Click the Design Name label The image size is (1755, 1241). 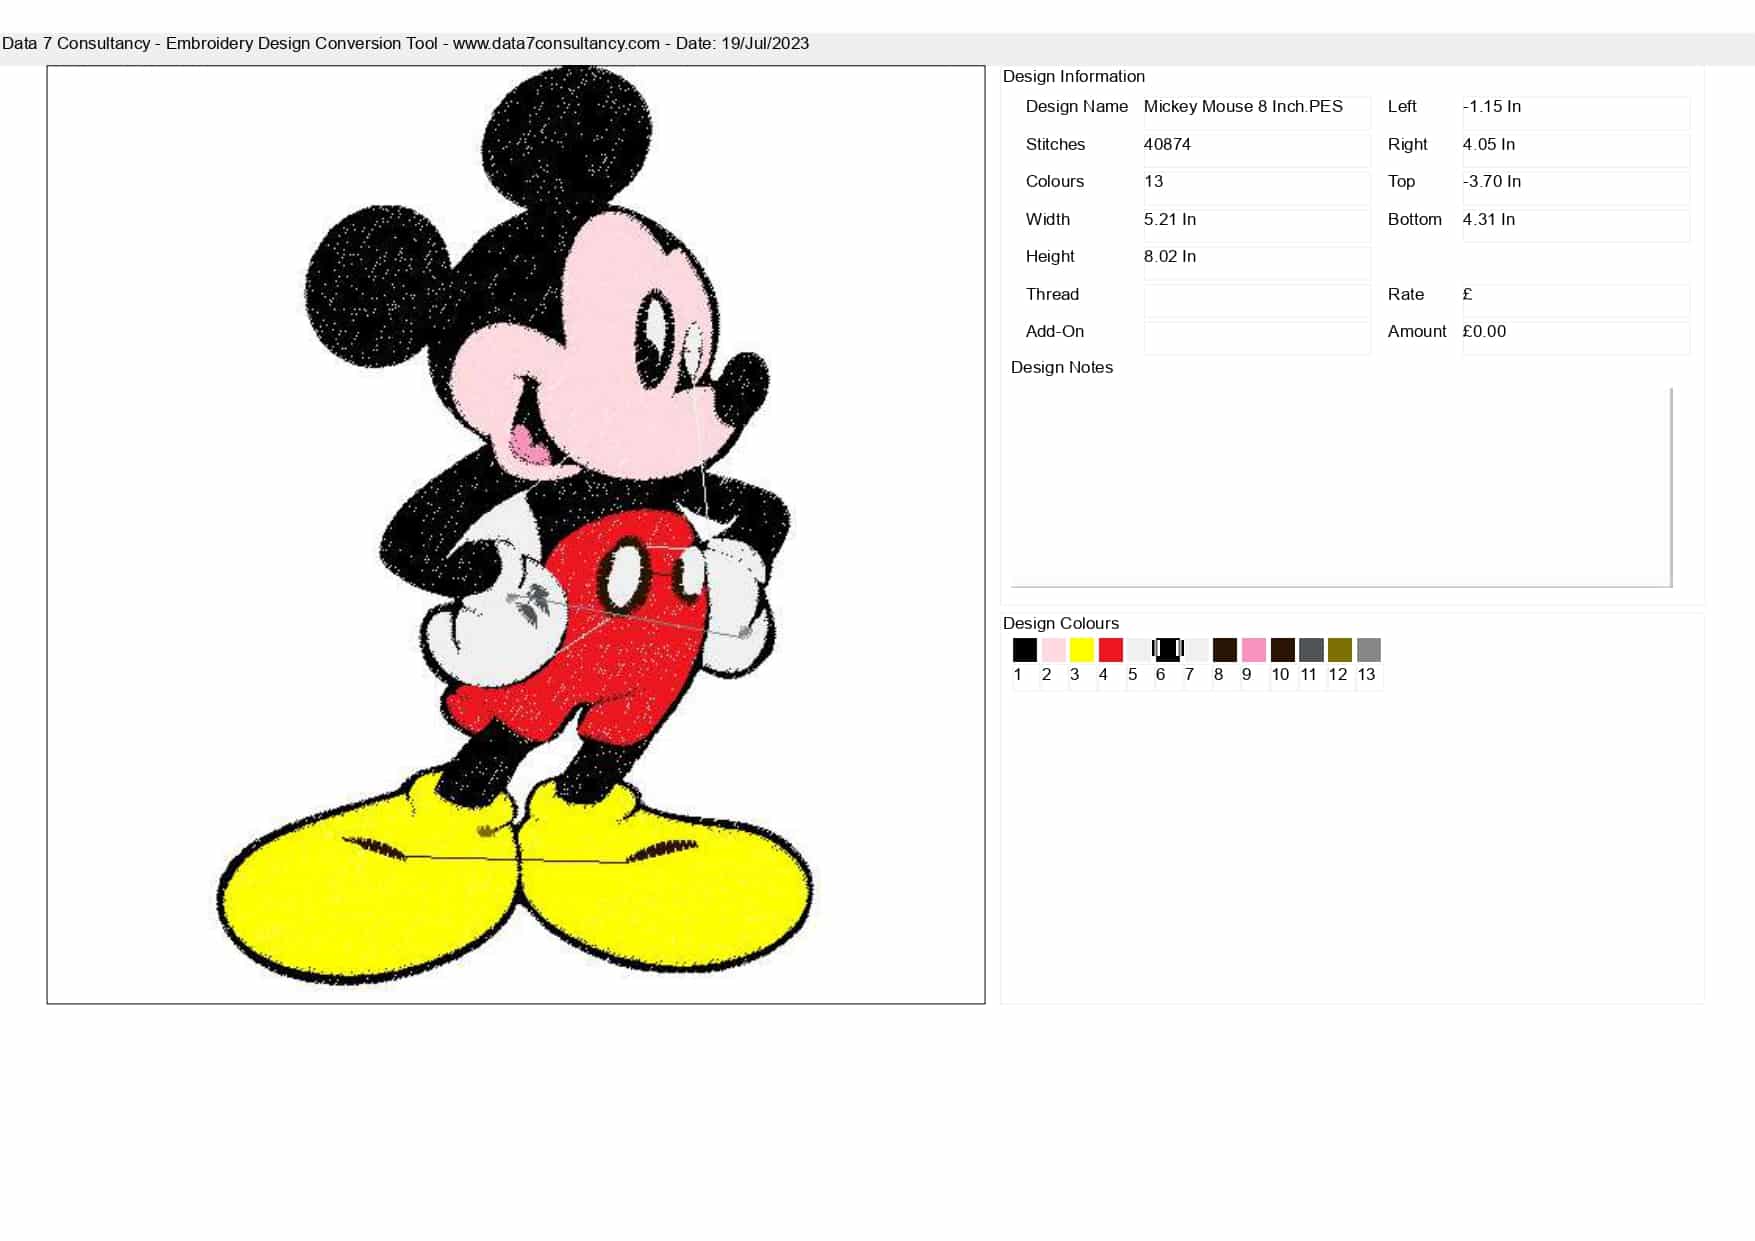click(1076, 106)
